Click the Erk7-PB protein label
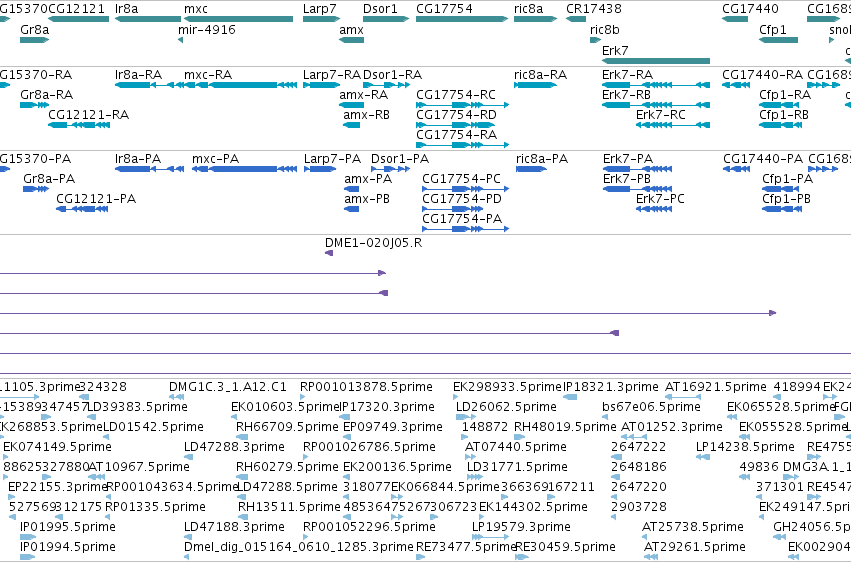Viewport: 851px width, 562px height. click(627, 178)
